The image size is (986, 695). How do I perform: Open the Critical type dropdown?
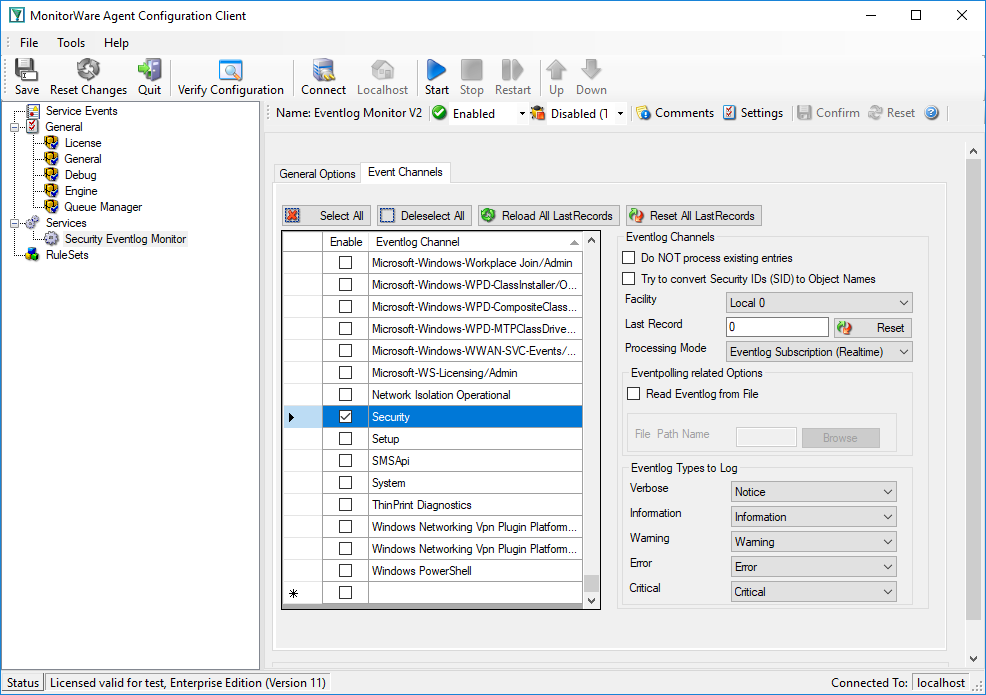tap(814, 592)
